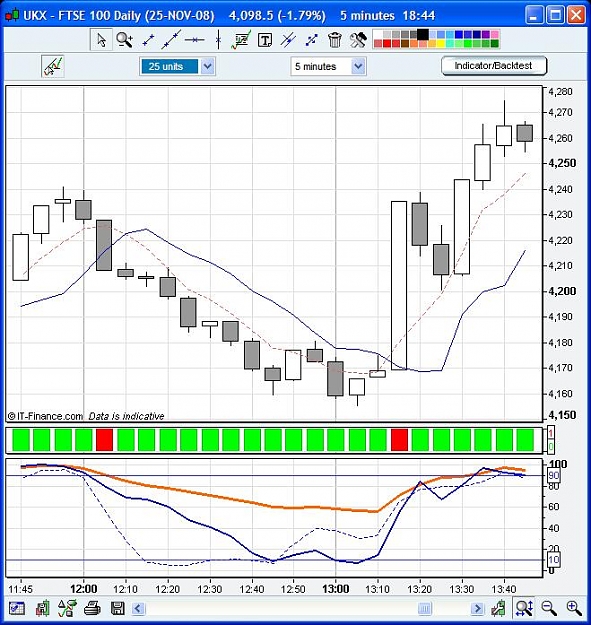Click the 4,200 price axis label
The width and height of the screenshot is (591, 625).
(x=562, y=291)
